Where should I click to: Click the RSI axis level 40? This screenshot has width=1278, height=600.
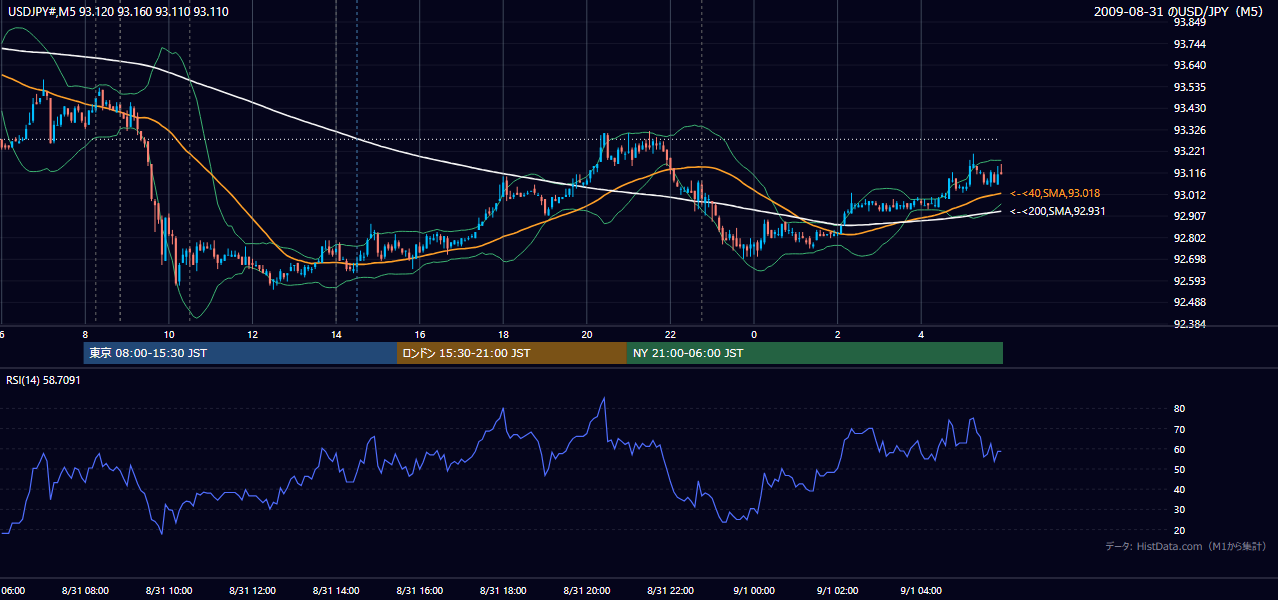click(1179, 489)
